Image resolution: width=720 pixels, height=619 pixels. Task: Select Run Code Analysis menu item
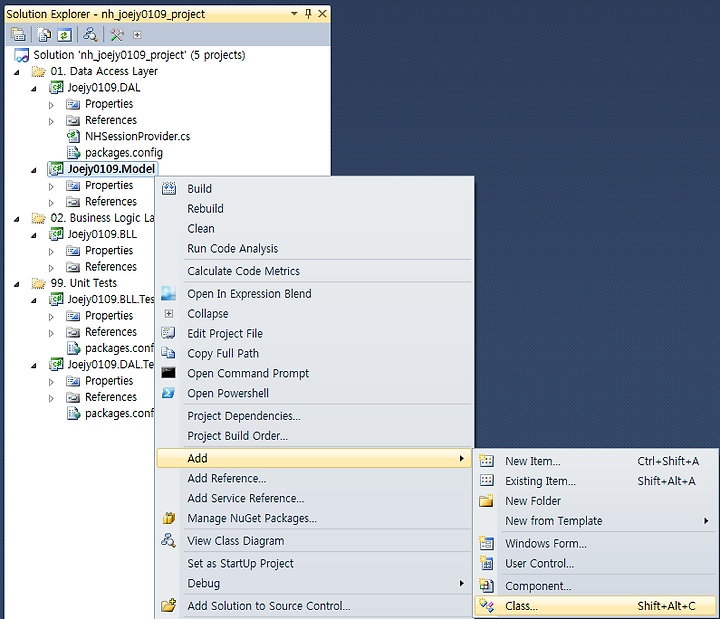(x=315, y=248)
